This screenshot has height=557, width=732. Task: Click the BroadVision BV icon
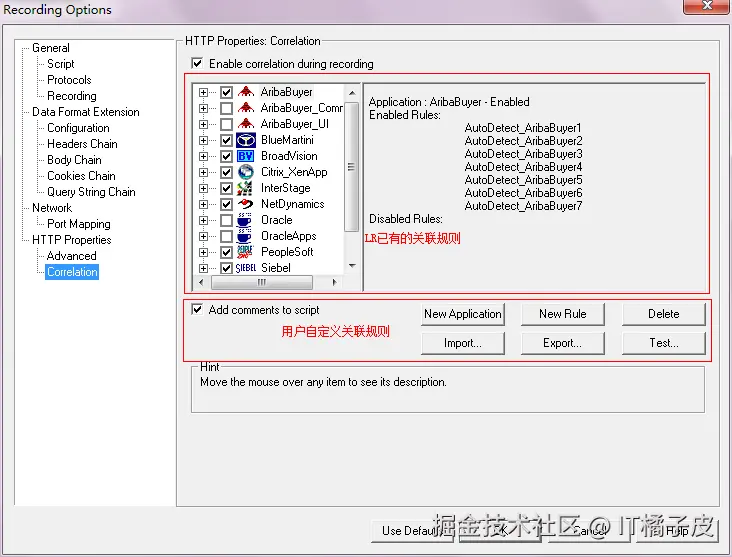click(246, 156)
